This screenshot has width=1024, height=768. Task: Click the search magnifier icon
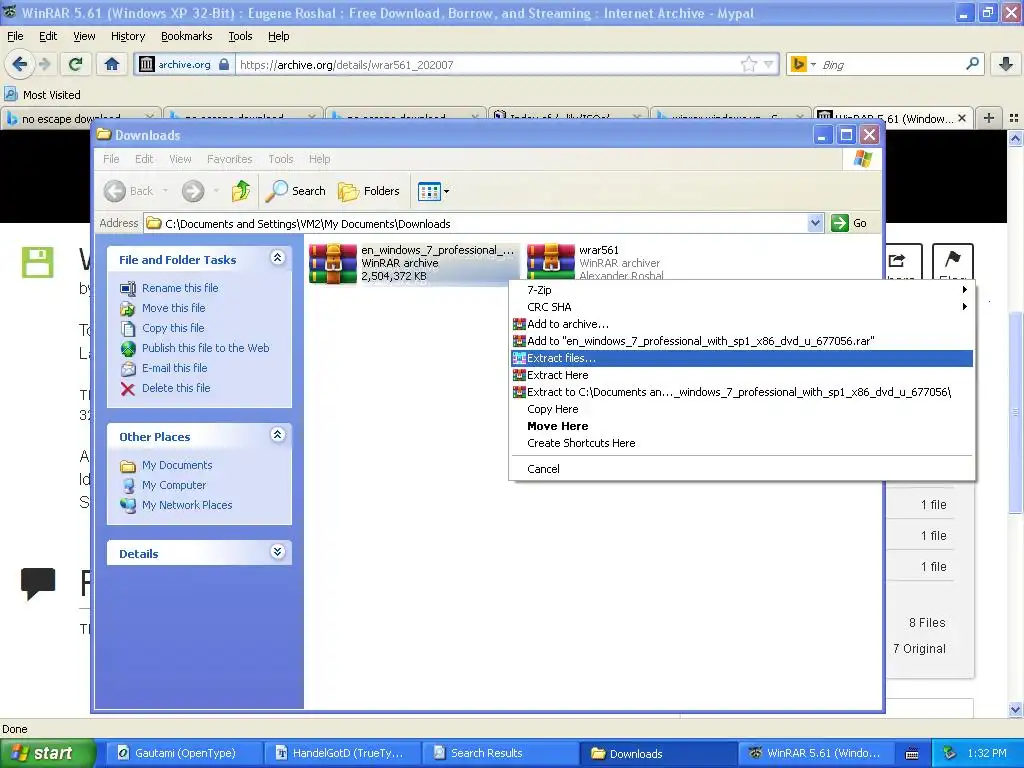972,64
